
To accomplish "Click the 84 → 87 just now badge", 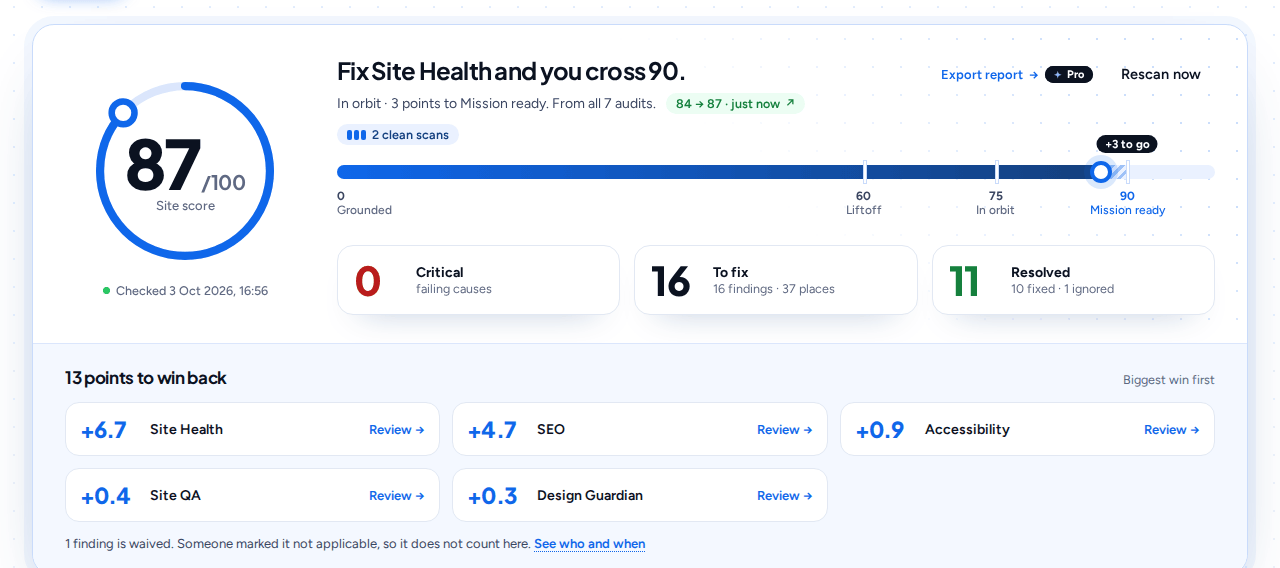I will (735, 104).
